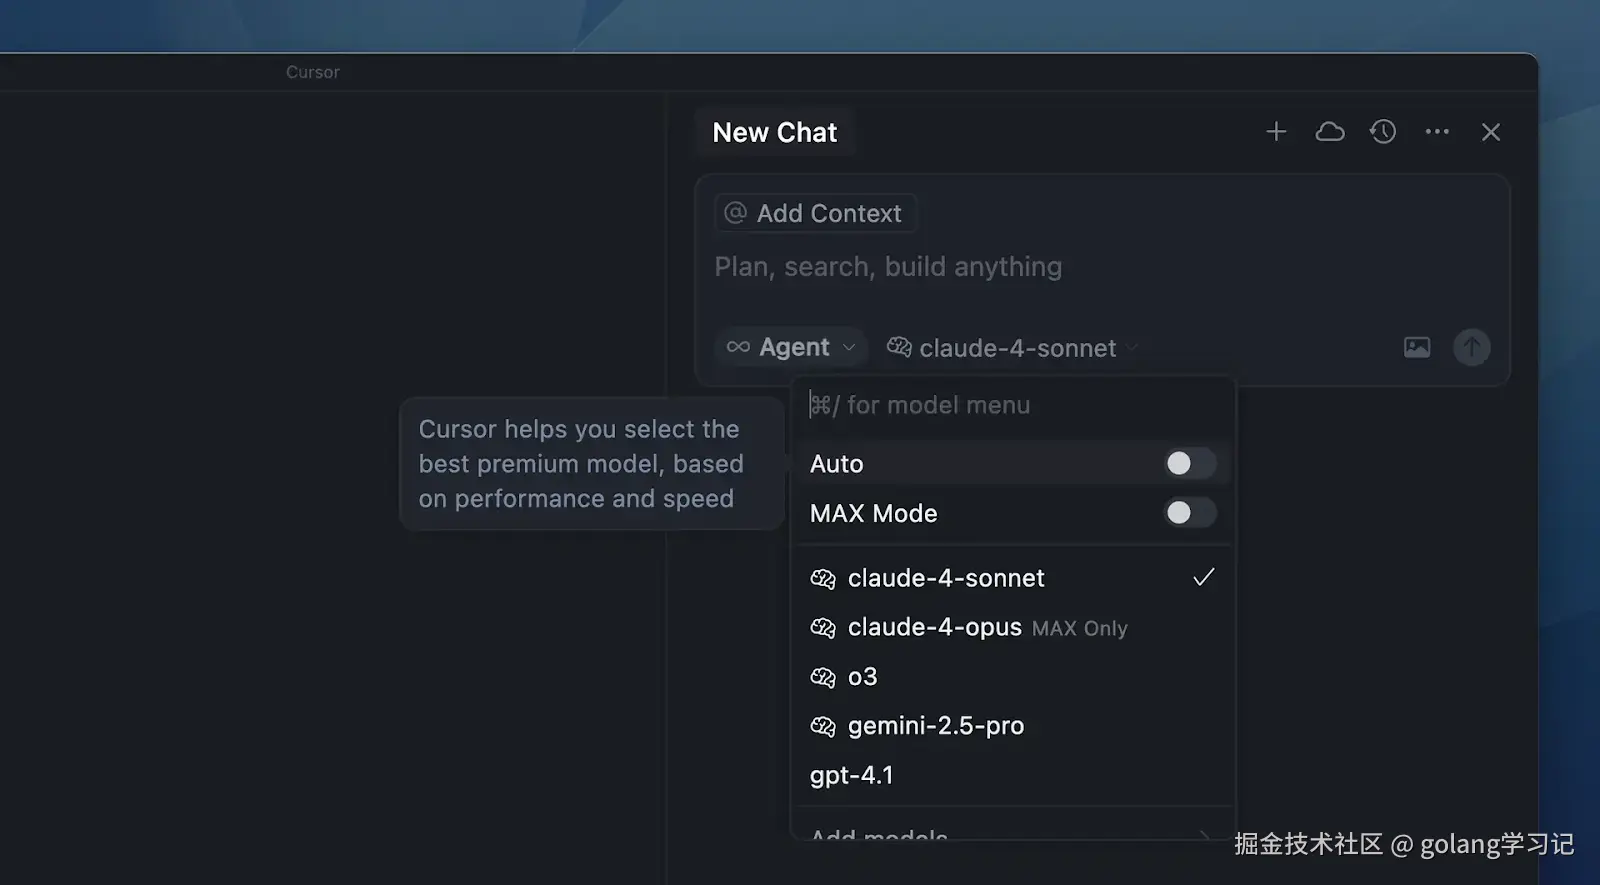Click the image attachment icon
This screenshot has height=885, width=1600.
[1417, 347]
